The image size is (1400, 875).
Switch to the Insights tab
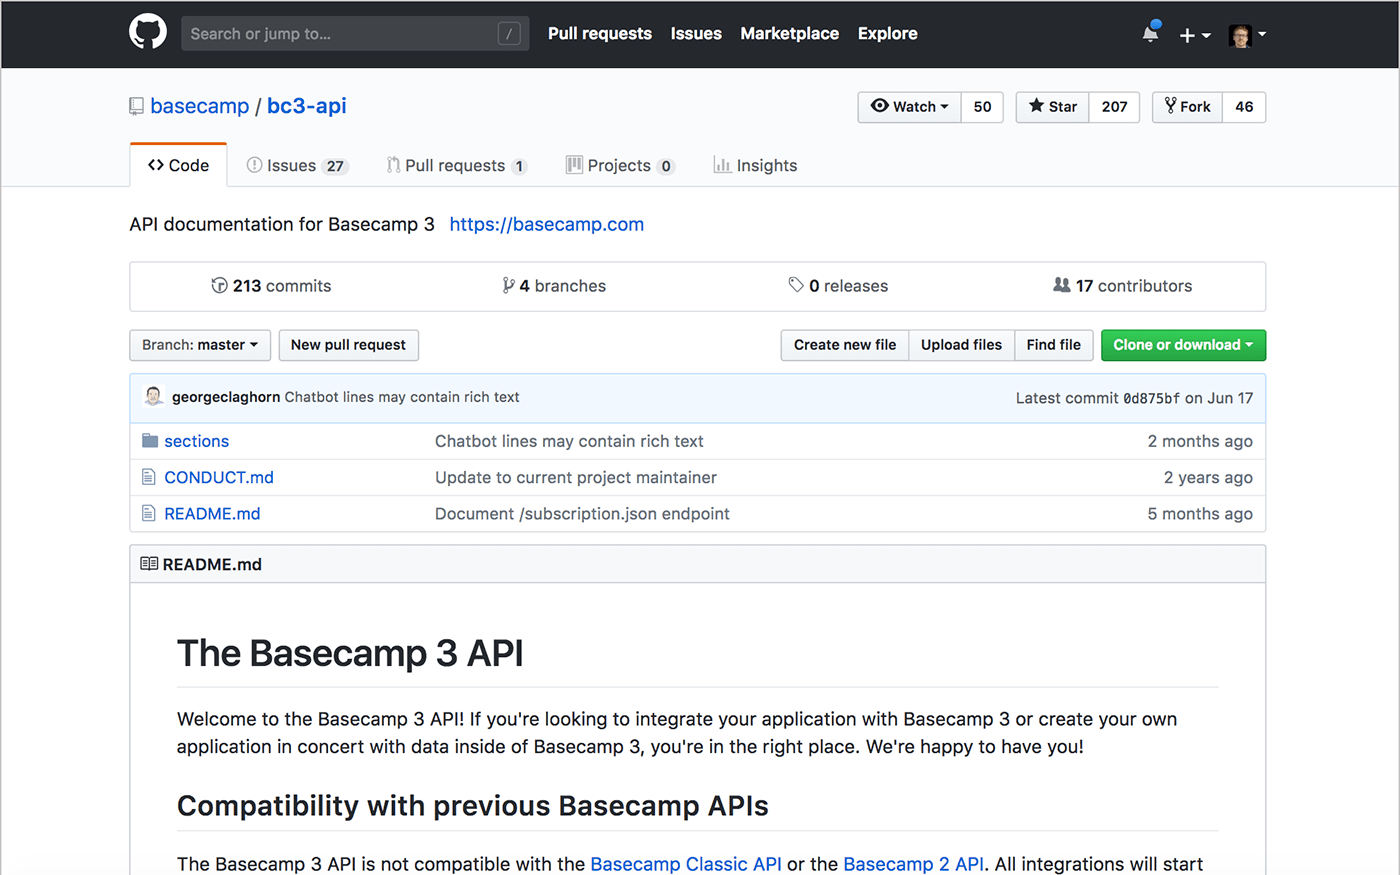[x=755, y=166]
